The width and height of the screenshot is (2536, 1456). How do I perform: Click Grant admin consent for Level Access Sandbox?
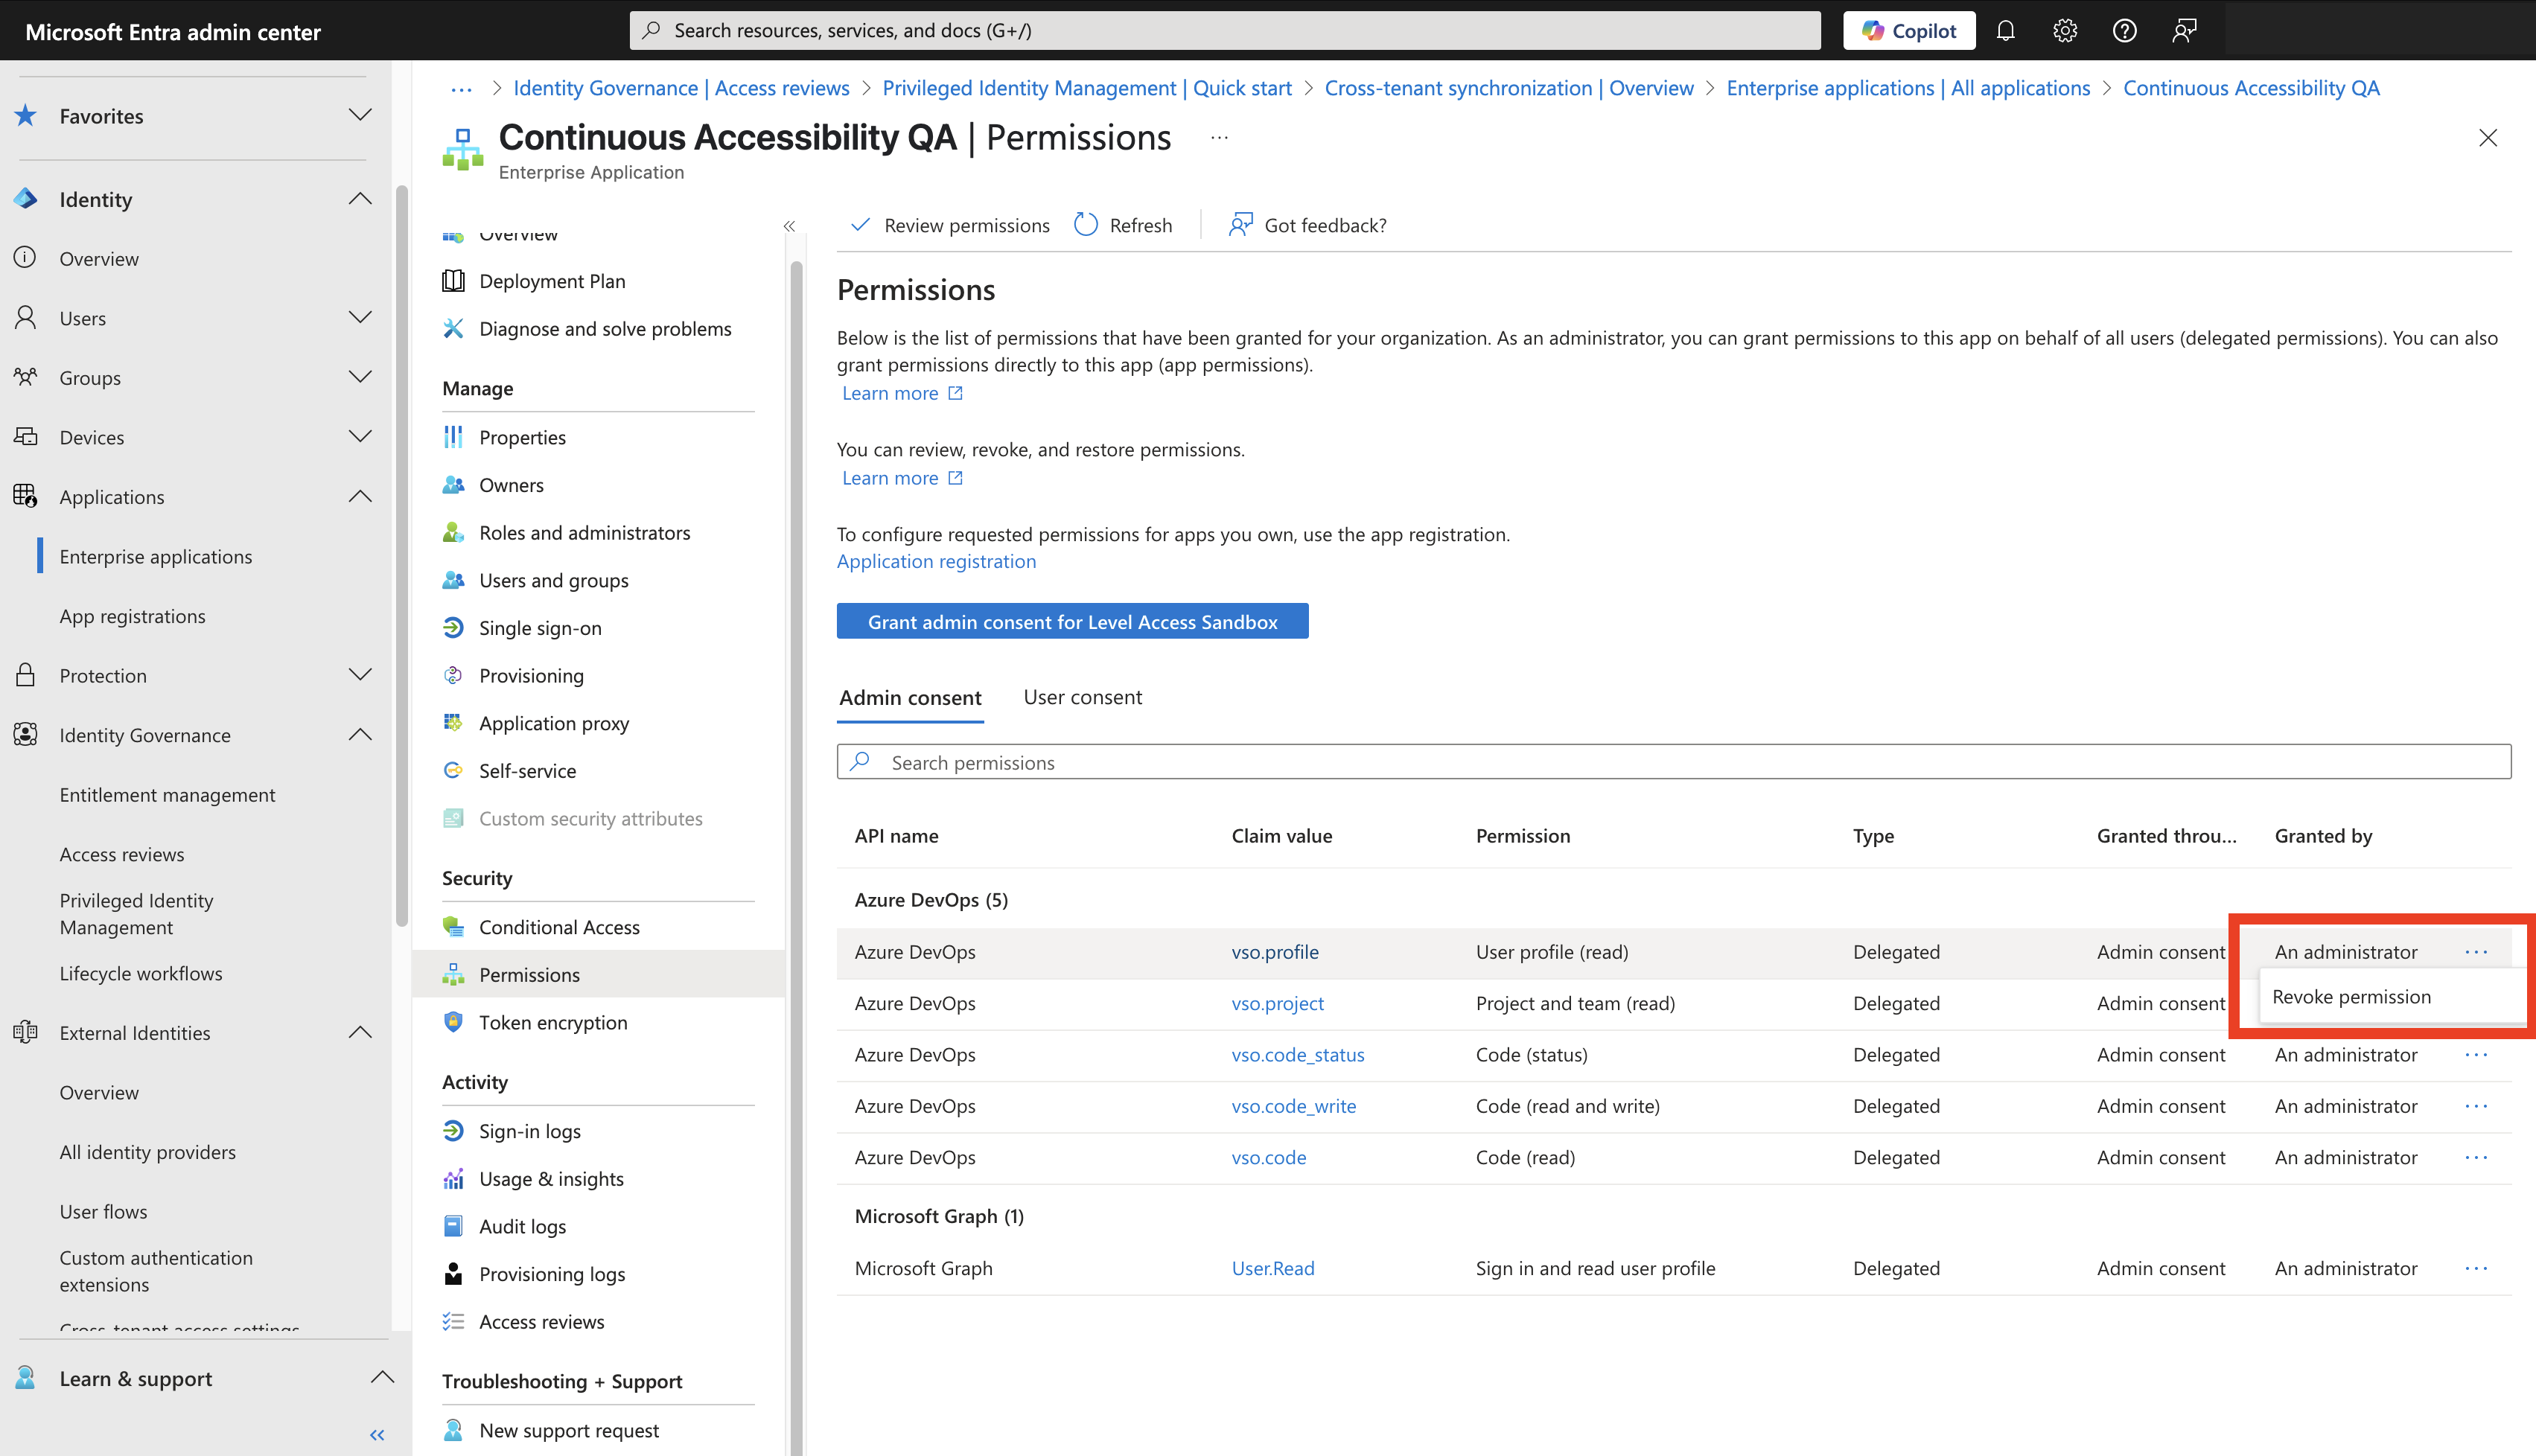click(x=1072, y=621)
